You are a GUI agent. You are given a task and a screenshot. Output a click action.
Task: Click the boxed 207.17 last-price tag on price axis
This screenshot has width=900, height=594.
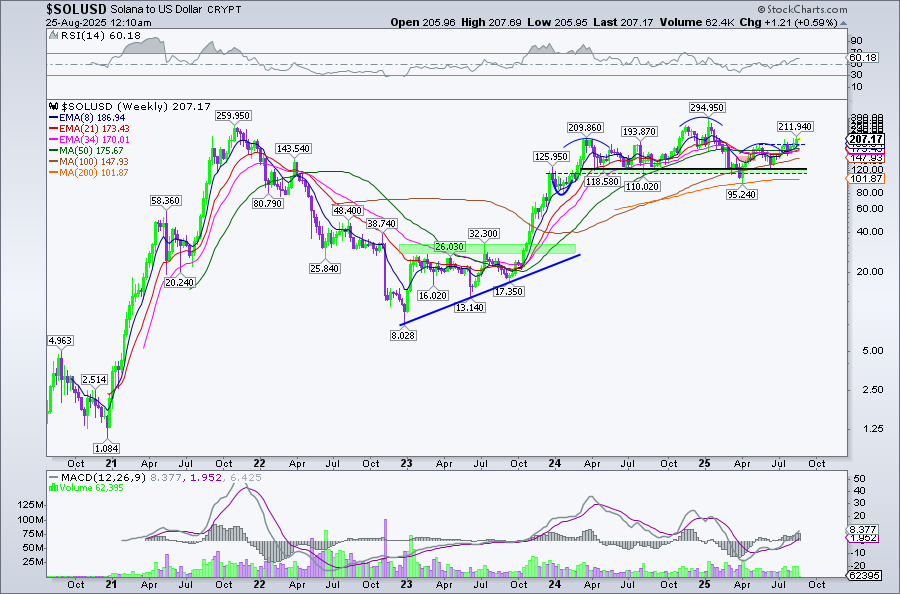(x=867, y=139)
